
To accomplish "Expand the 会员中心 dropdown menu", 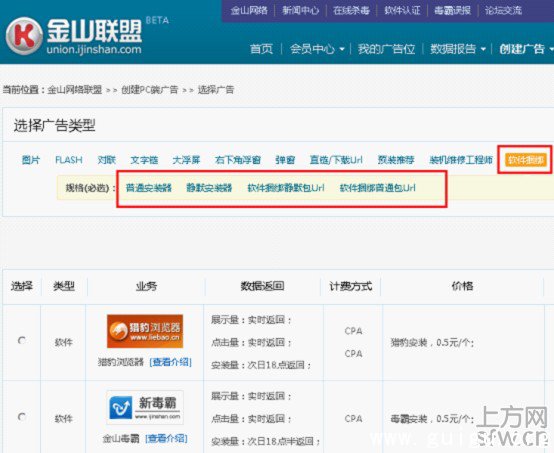I will tap(317, 49).
